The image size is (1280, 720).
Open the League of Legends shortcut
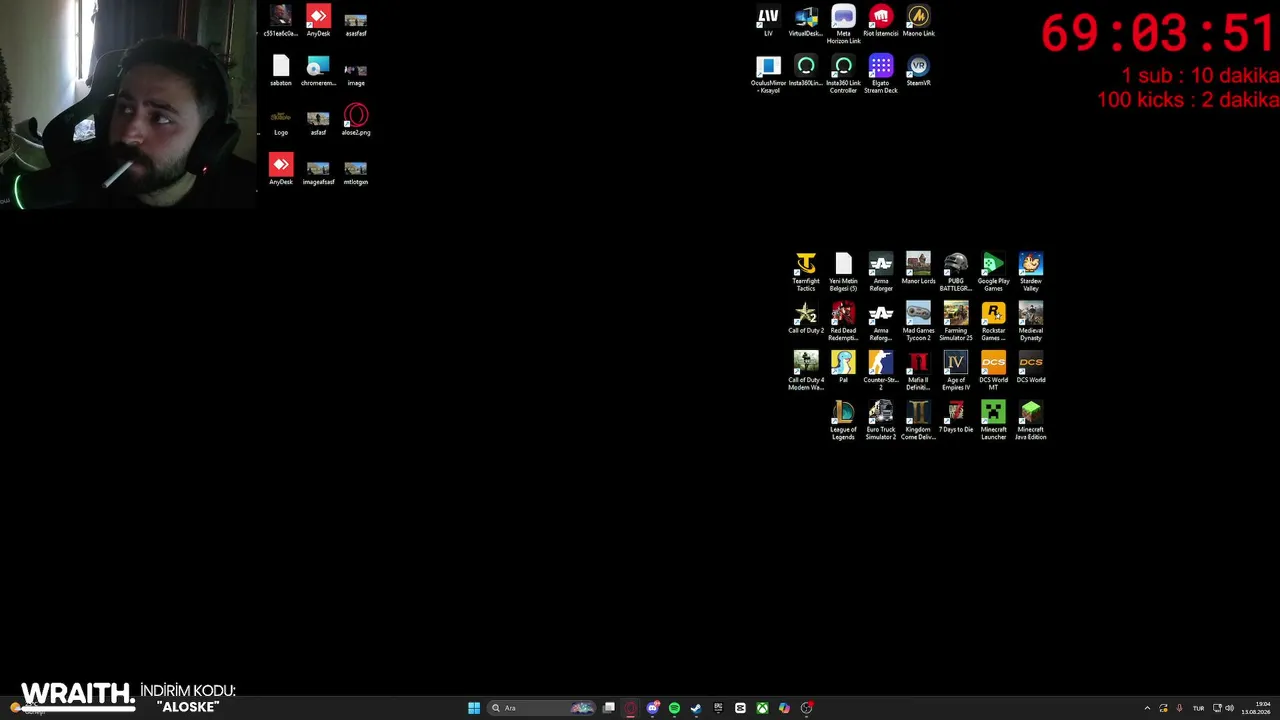pos(843,420)
